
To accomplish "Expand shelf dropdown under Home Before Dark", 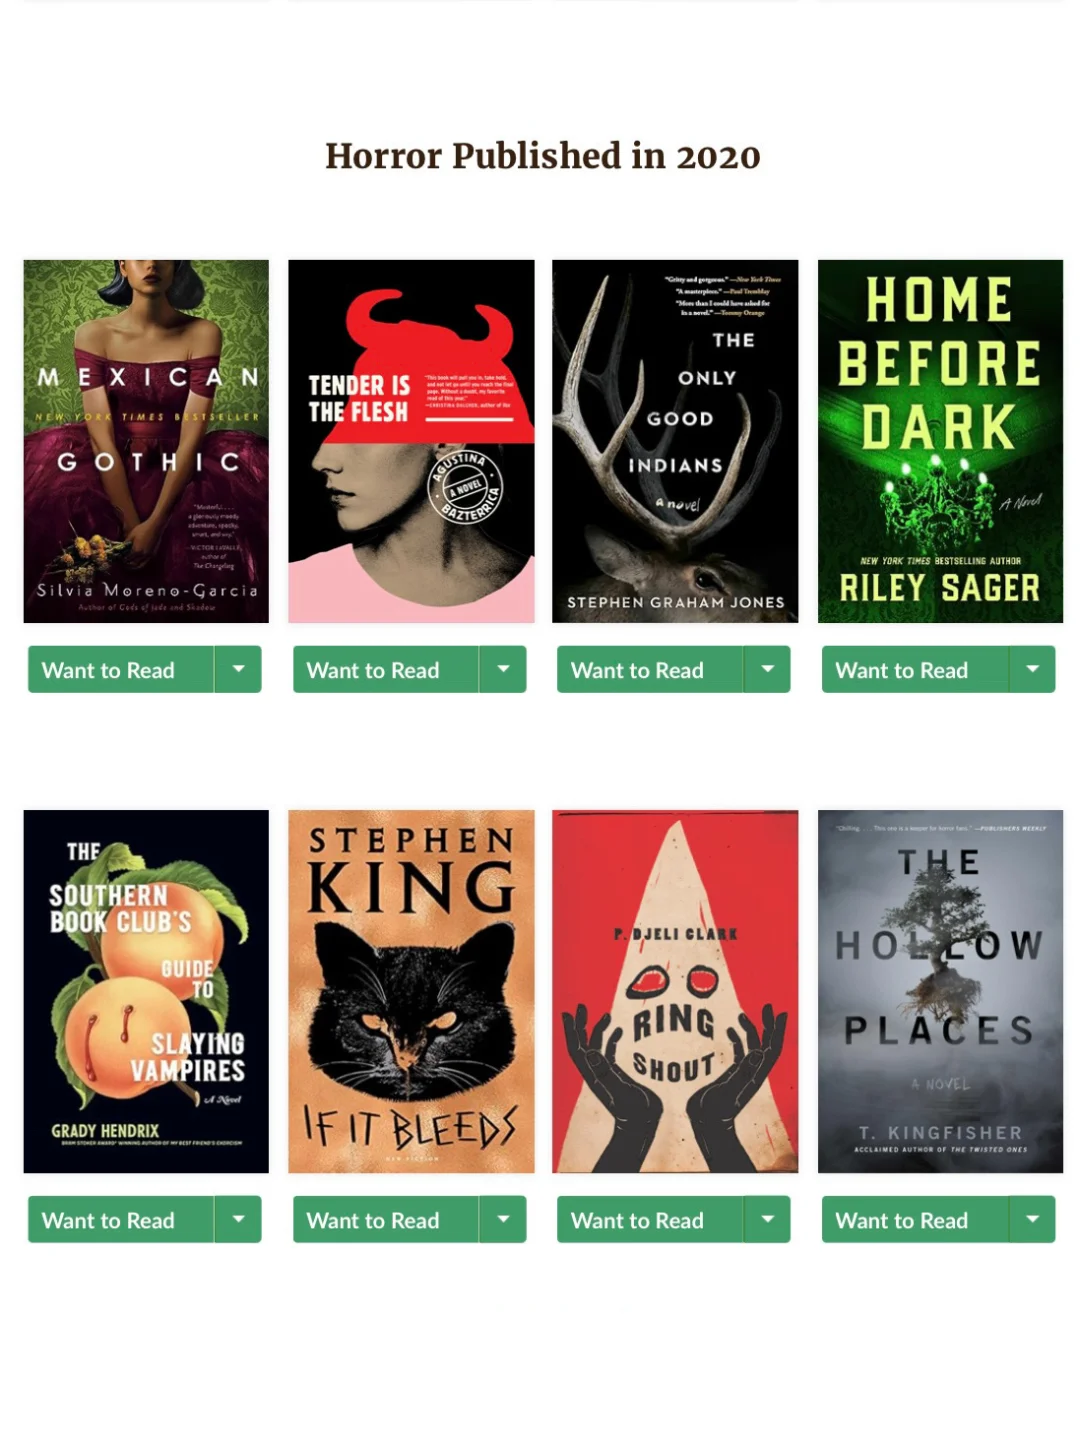I will (1032, 669).
